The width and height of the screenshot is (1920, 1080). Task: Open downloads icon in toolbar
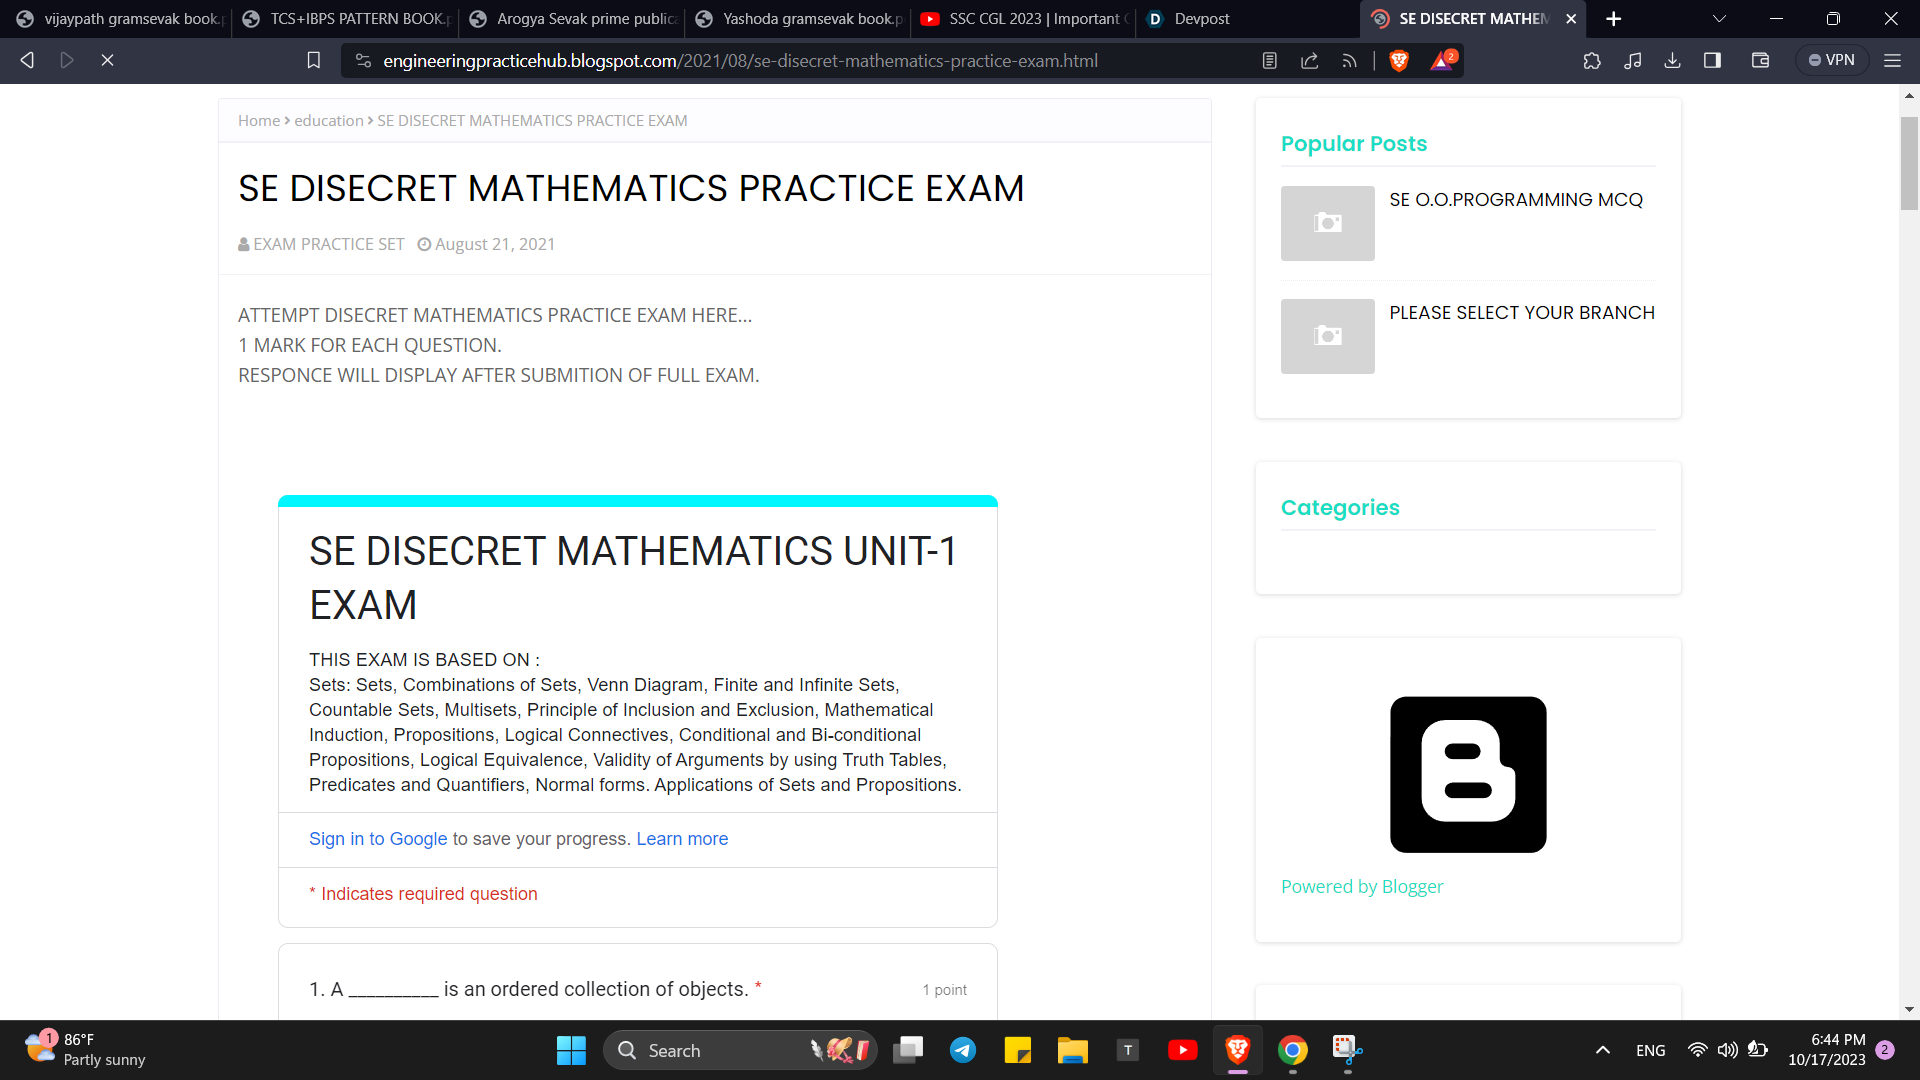point(1672,61)
